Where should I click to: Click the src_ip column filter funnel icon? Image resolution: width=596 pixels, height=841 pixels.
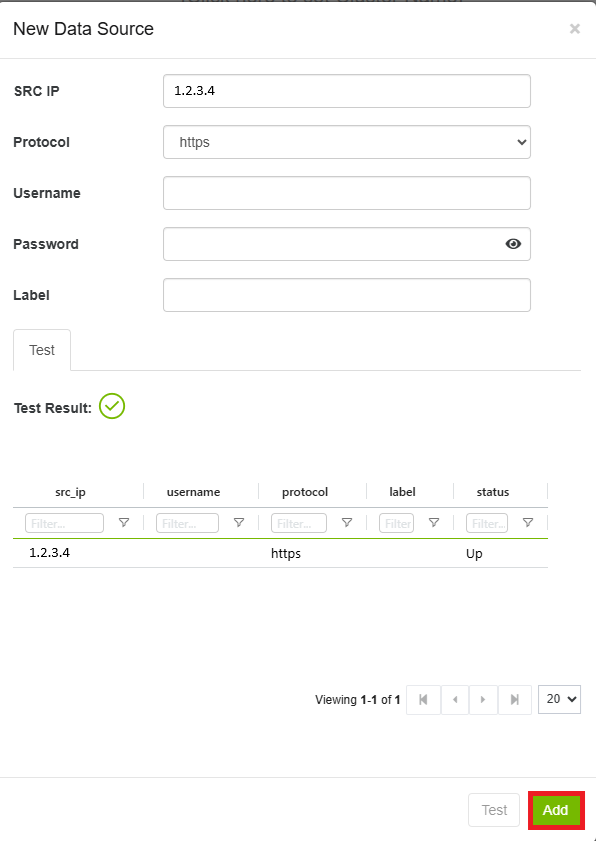pos(124,522)
